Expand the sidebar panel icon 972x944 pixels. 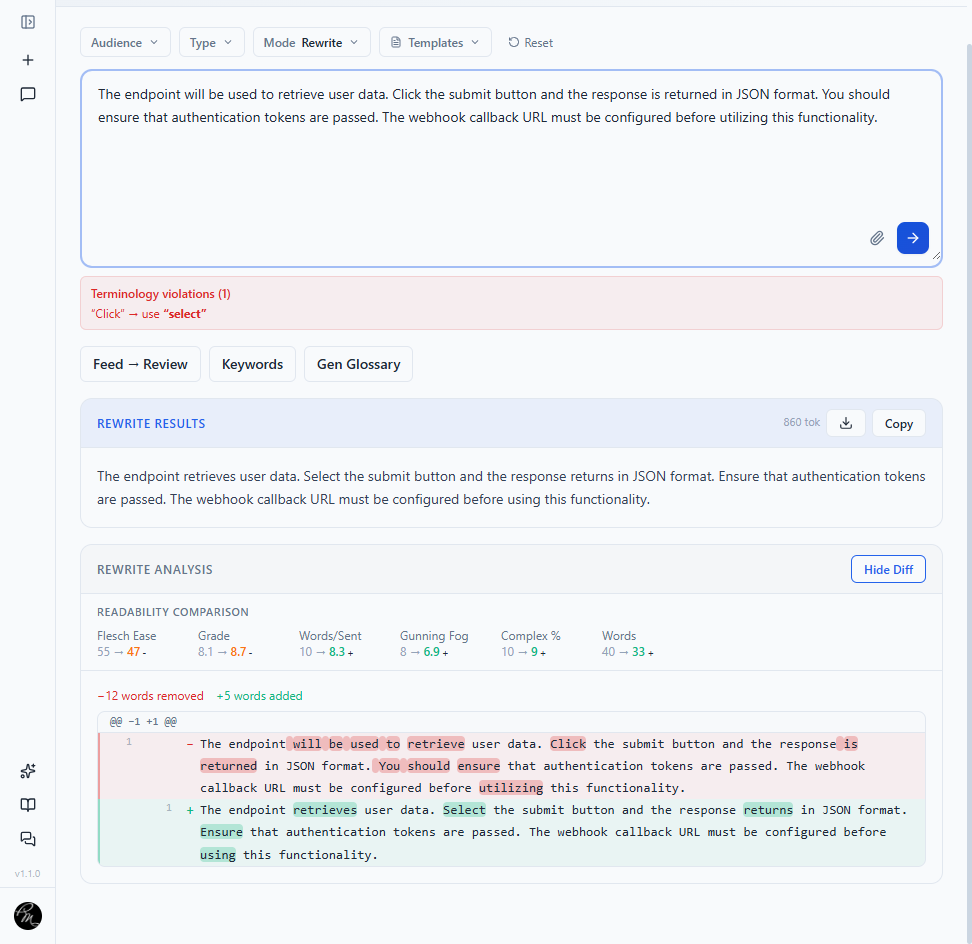click(x=28, y=22)
